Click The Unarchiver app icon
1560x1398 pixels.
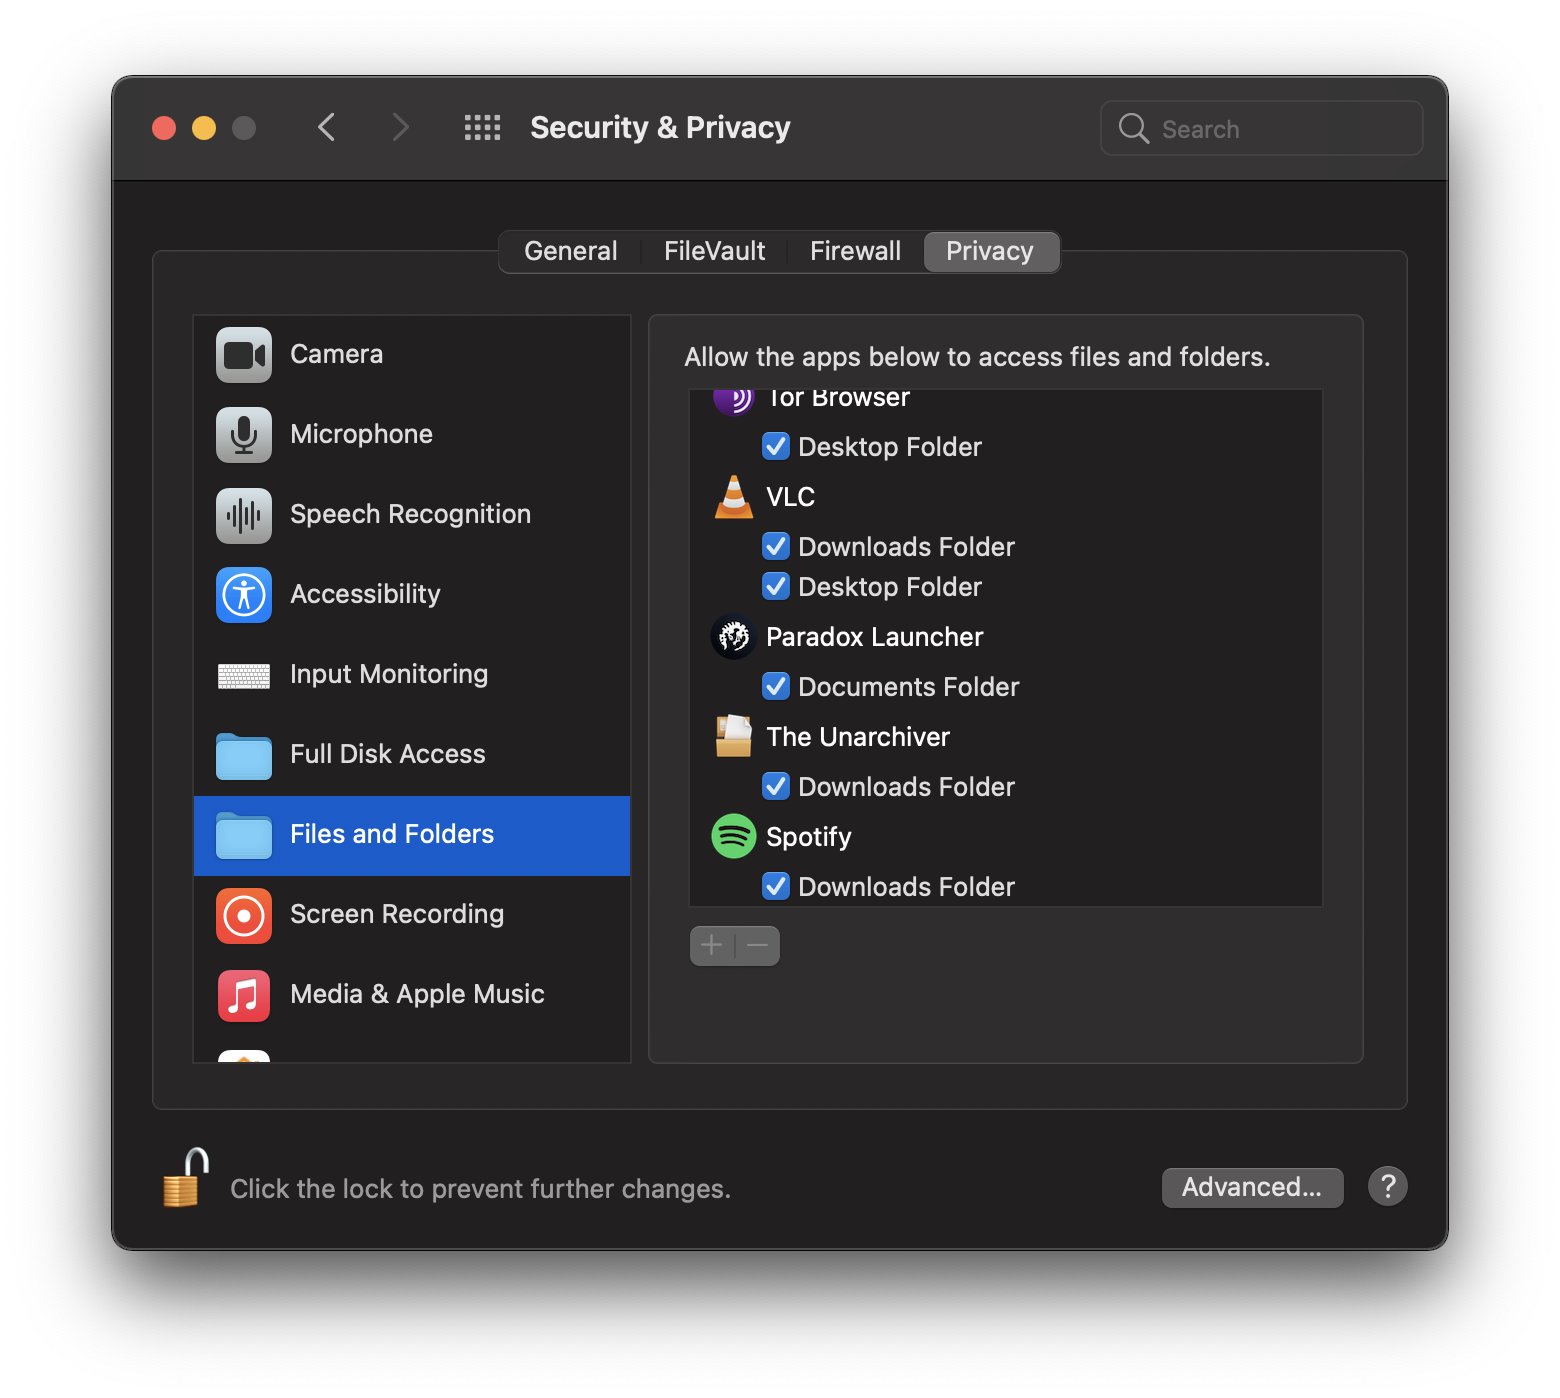click(734, 737)
